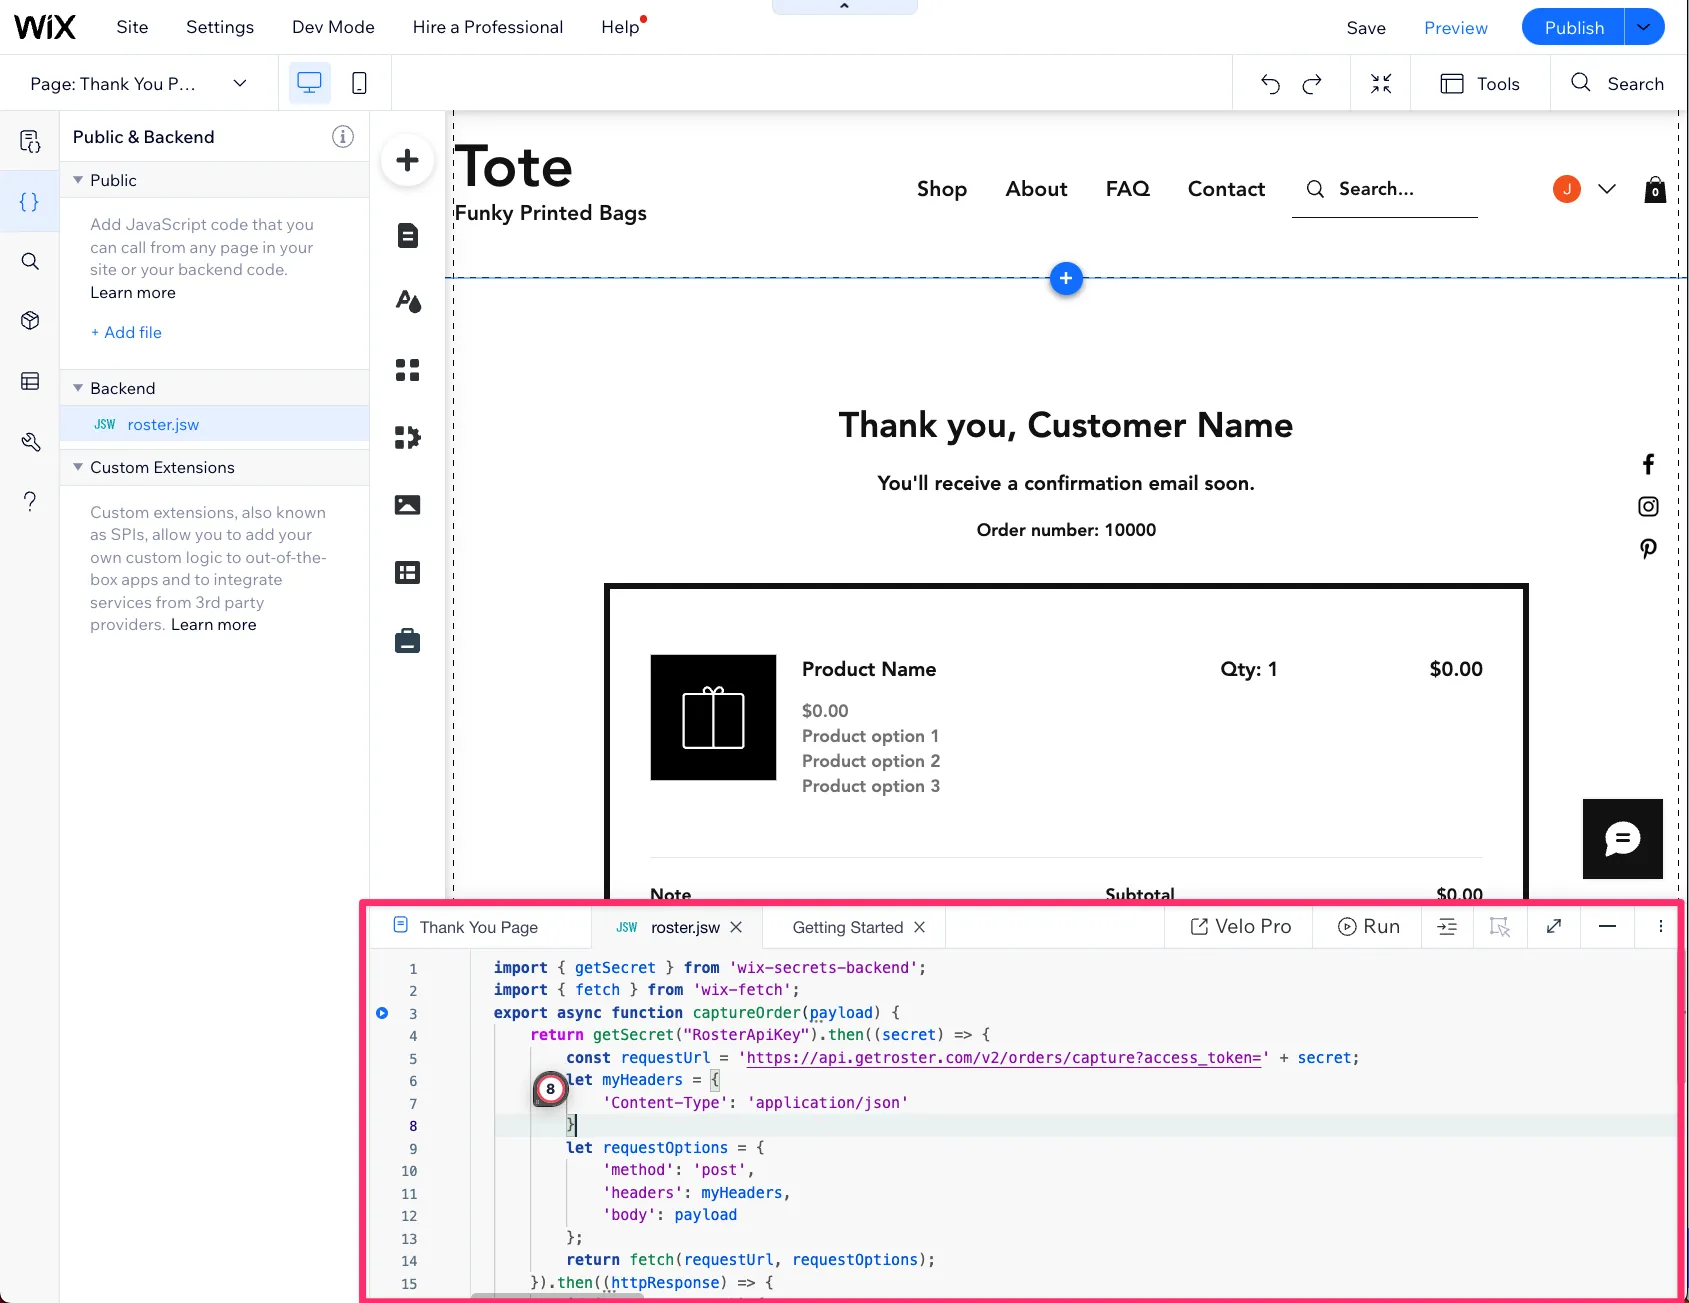Select the Public & Backend braces icon
The height and width of the screenshot is (1303, 1689).
coord(30,202)
